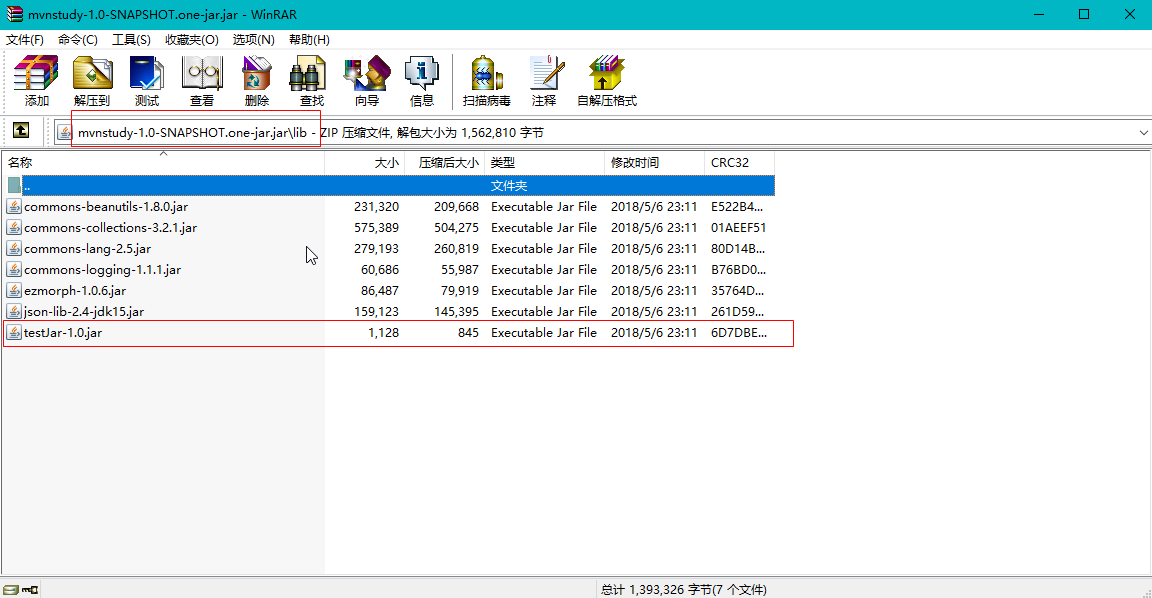Viewport: 1152px width, 598px height.
Task: Select the json-lib-2.4-jdk15.jar file name
Action: coord(84,311)
